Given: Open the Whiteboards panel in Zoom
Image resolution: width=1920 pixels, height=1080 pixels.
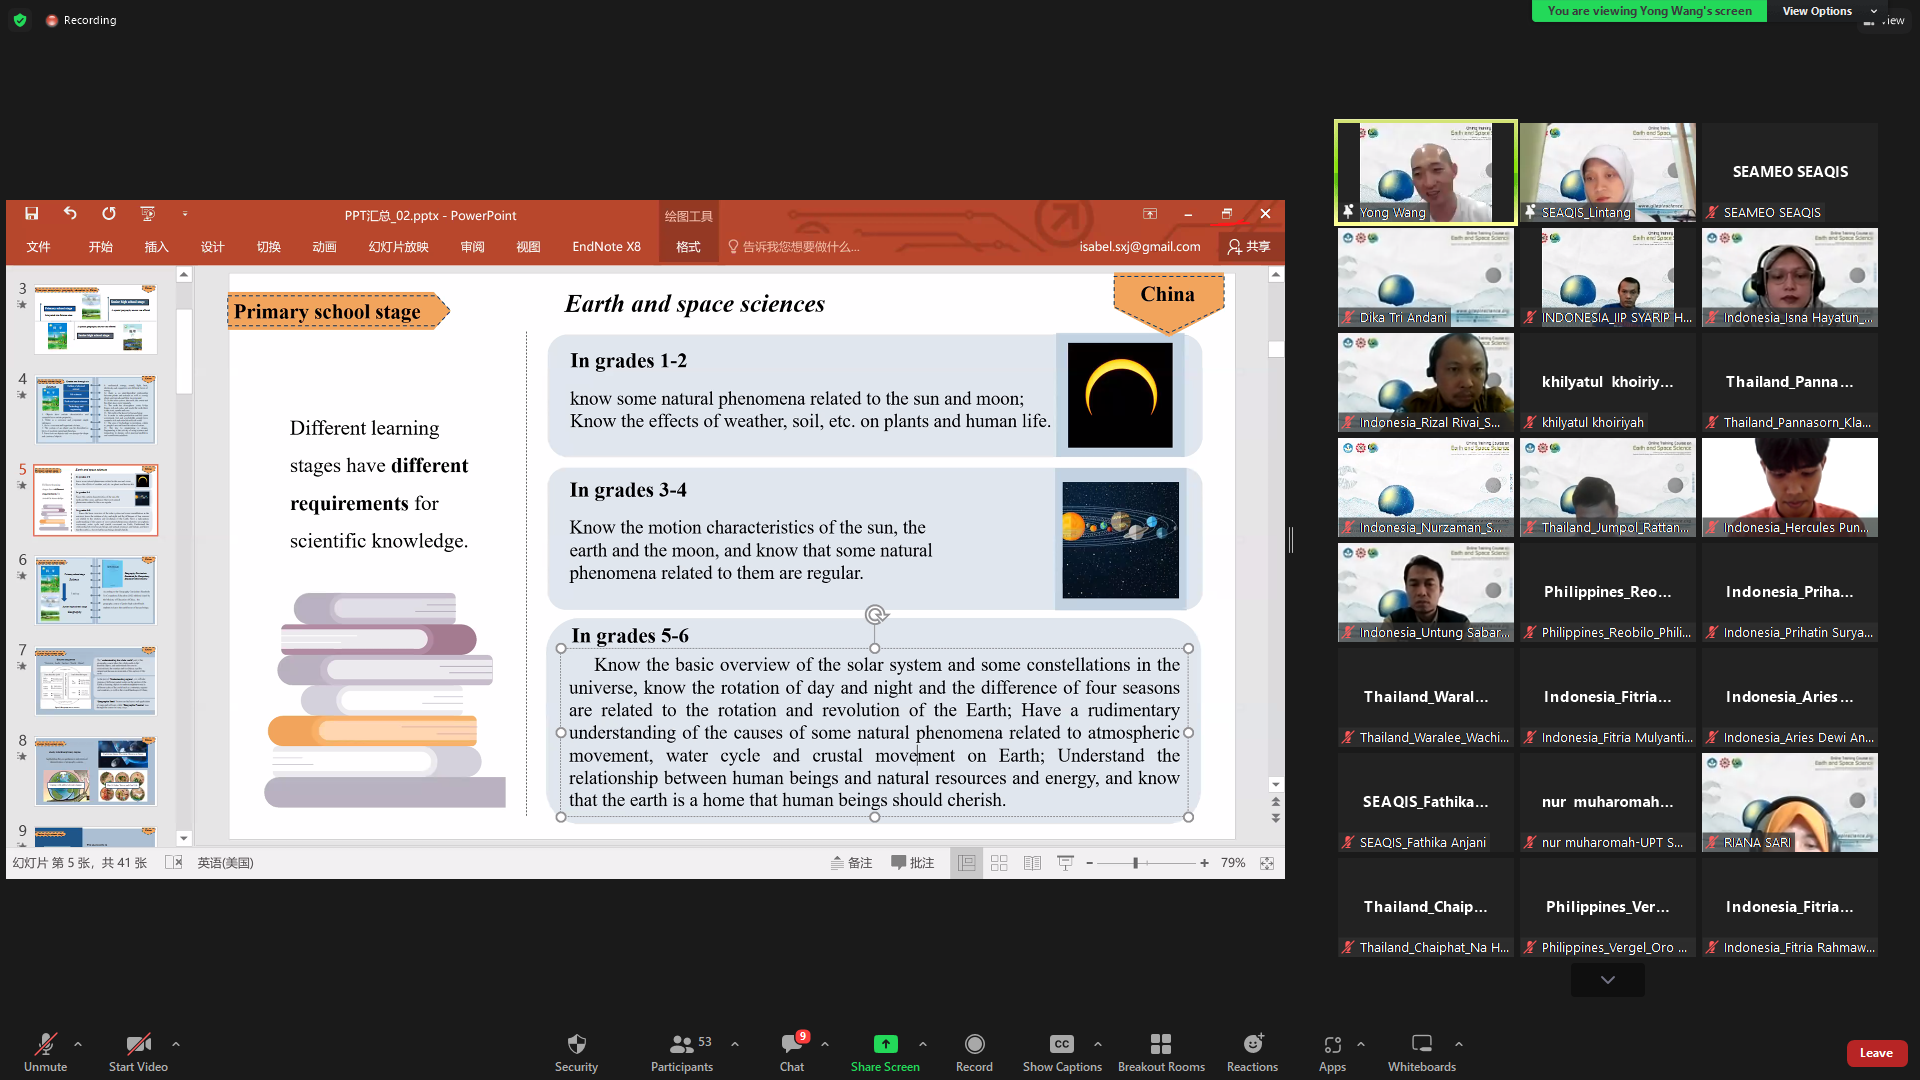Looking at the screenshot, I should point(1421,1050).
